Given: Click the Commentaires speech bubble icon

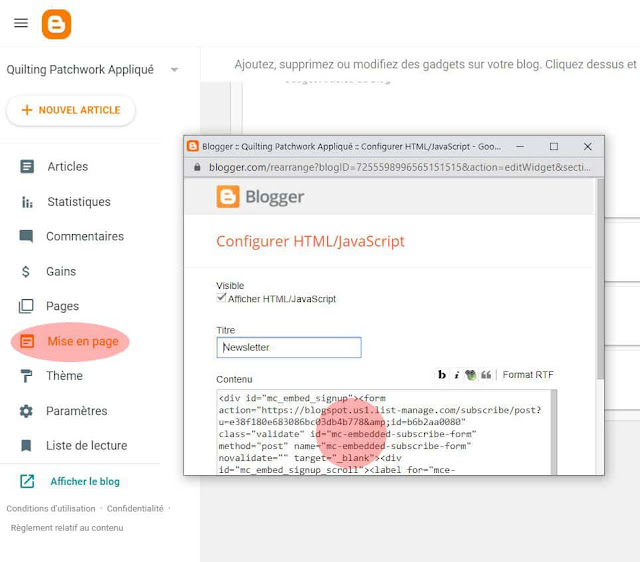Looking at the screenshot, I should (27, 236).
